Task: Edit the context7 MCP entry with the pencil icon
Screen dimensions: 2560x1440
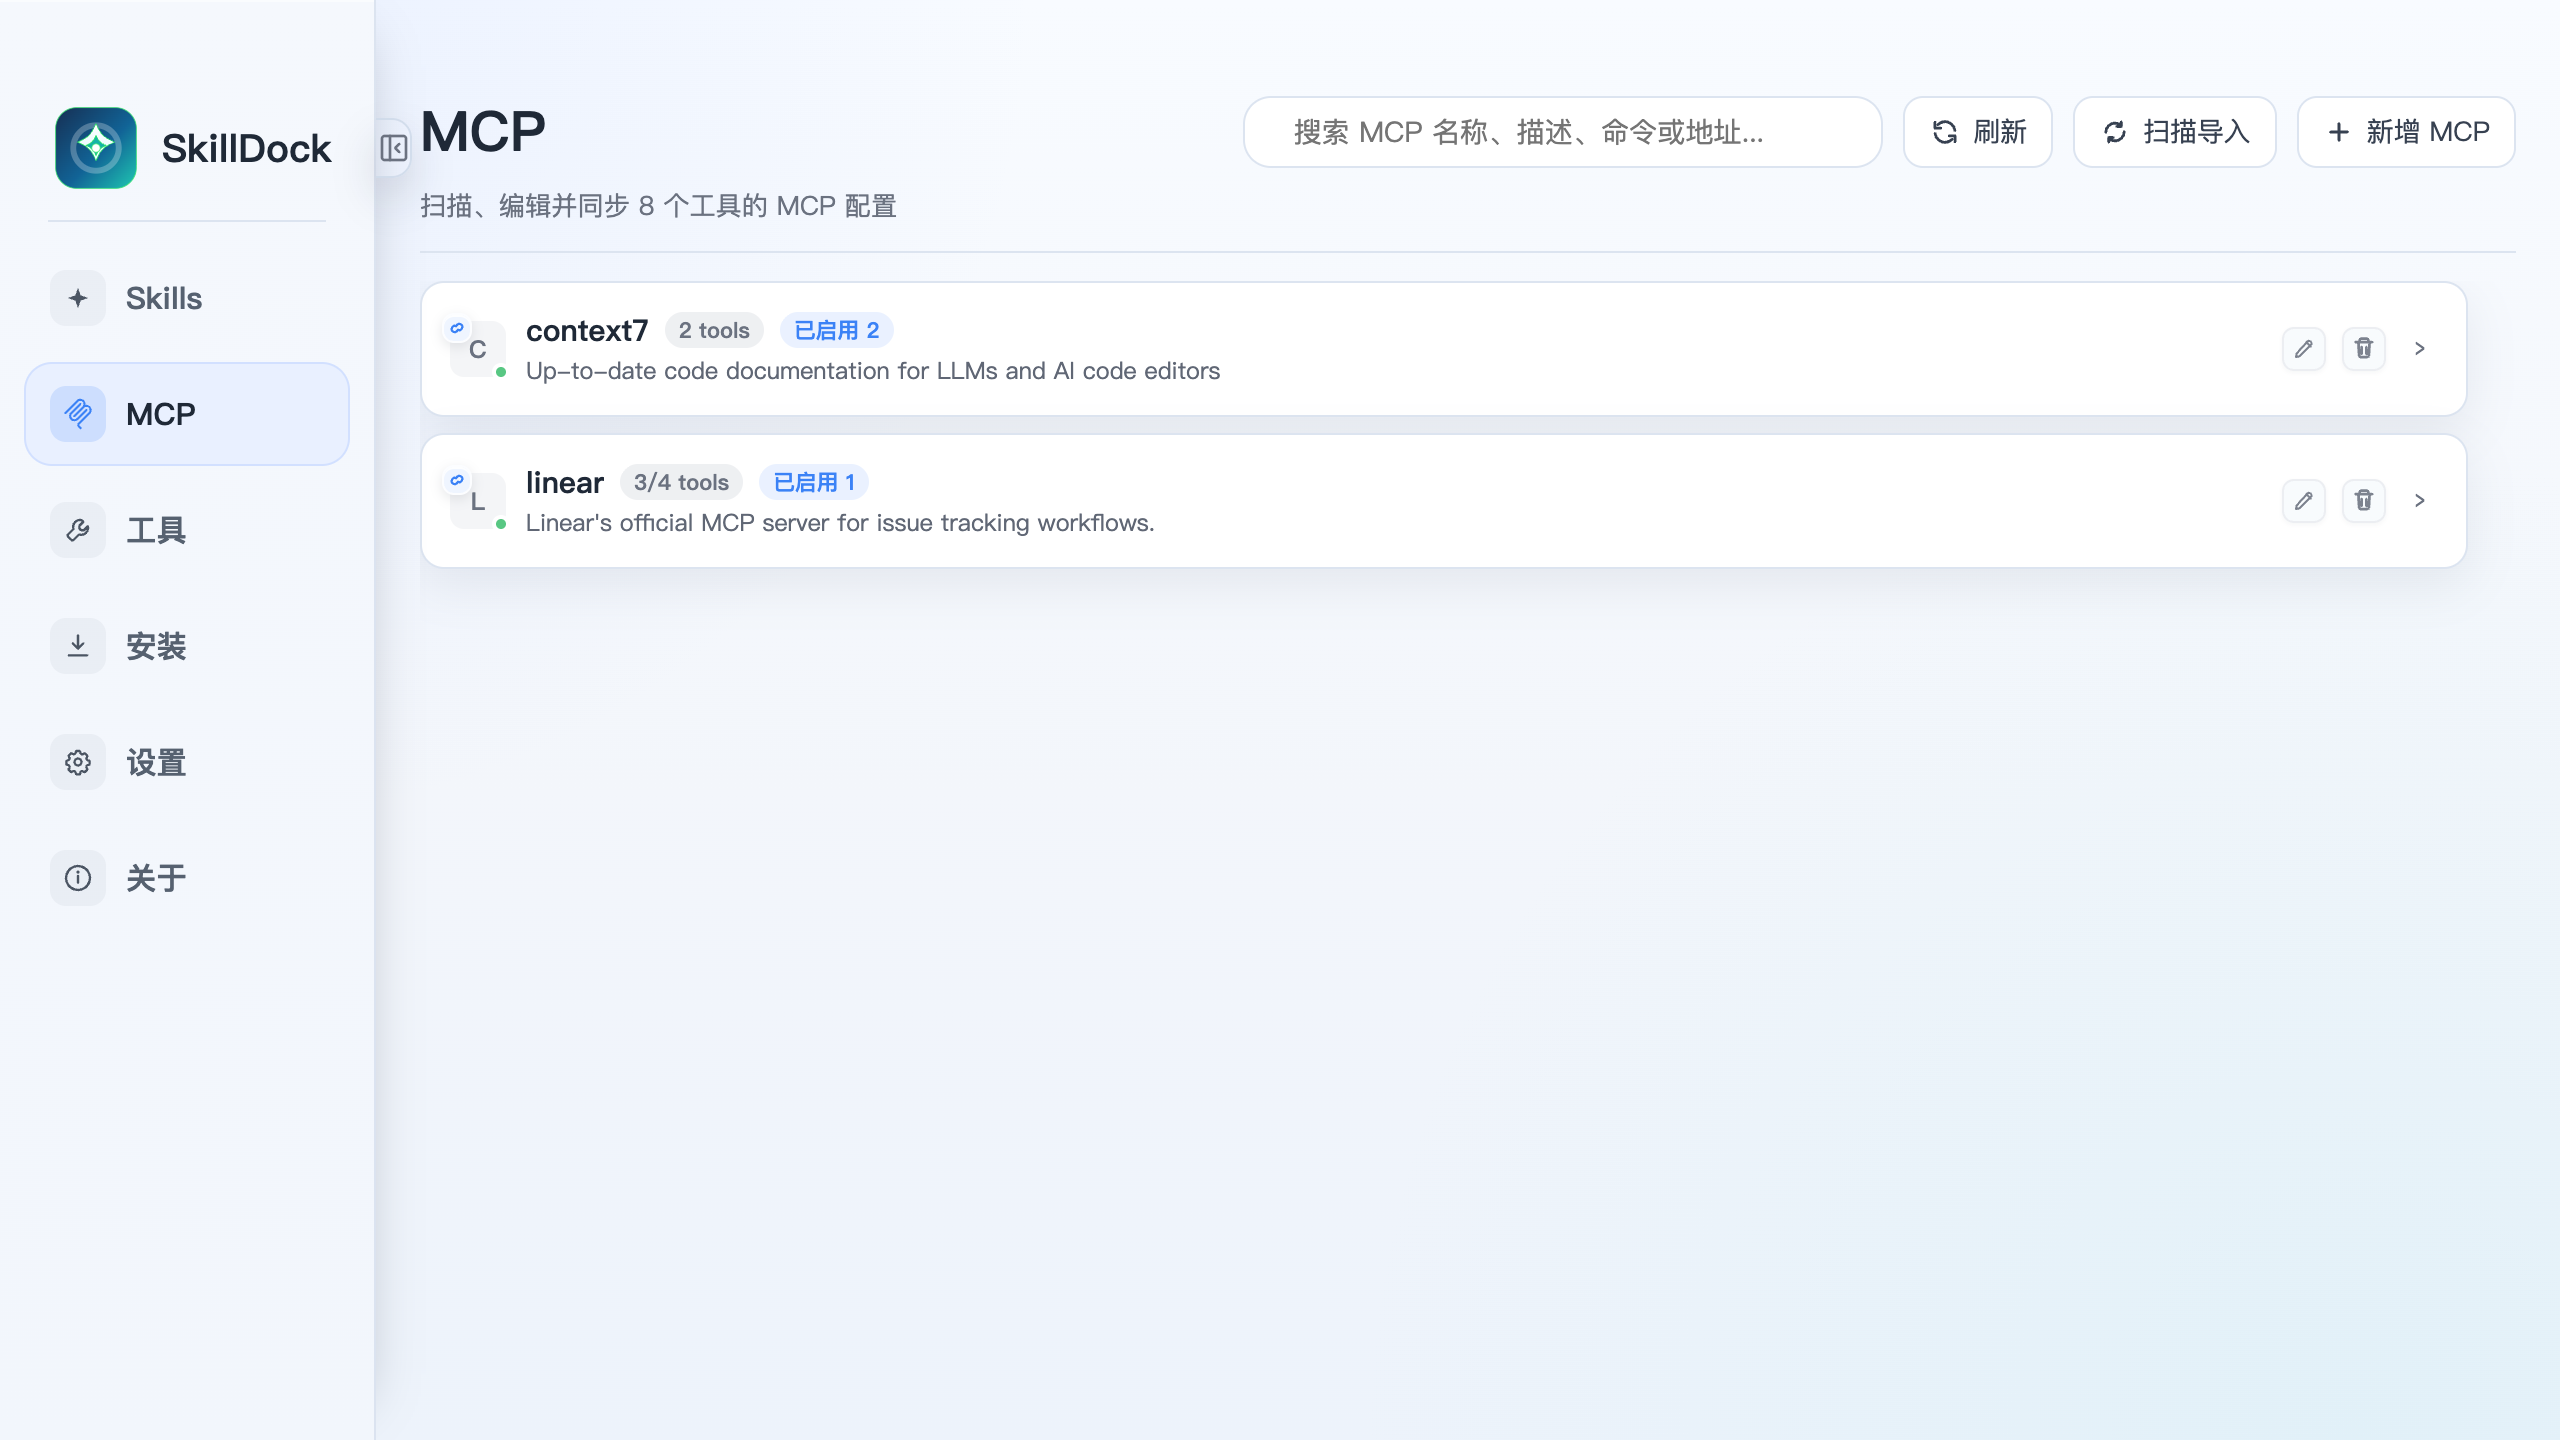Action: pos(2304,349)
